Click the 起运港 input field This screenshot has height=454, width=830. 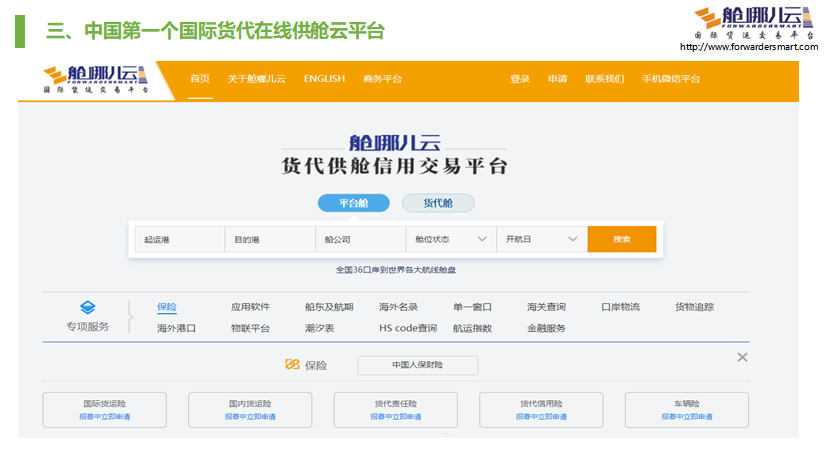click(x=179, y=239)
